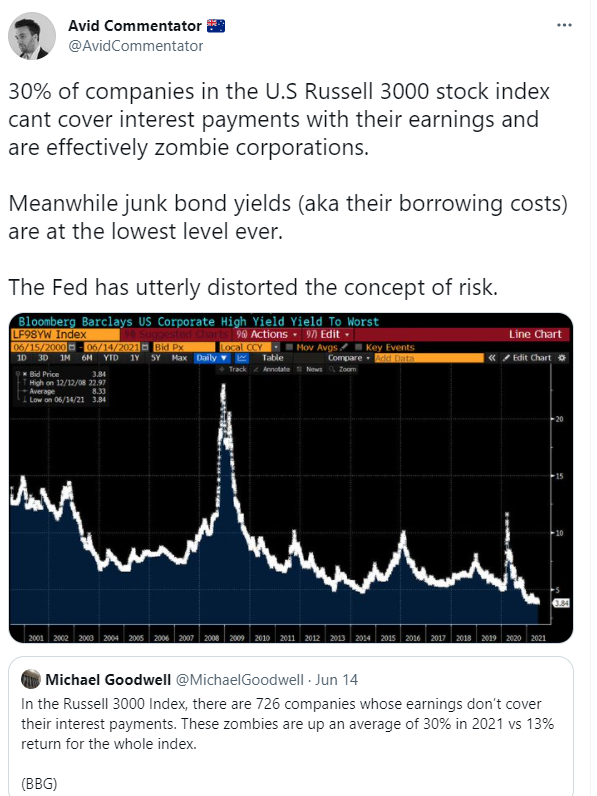Screen dimensions: 597x796
Task: Open the Actions dropdown menu
Action: [x=267, y=335]
